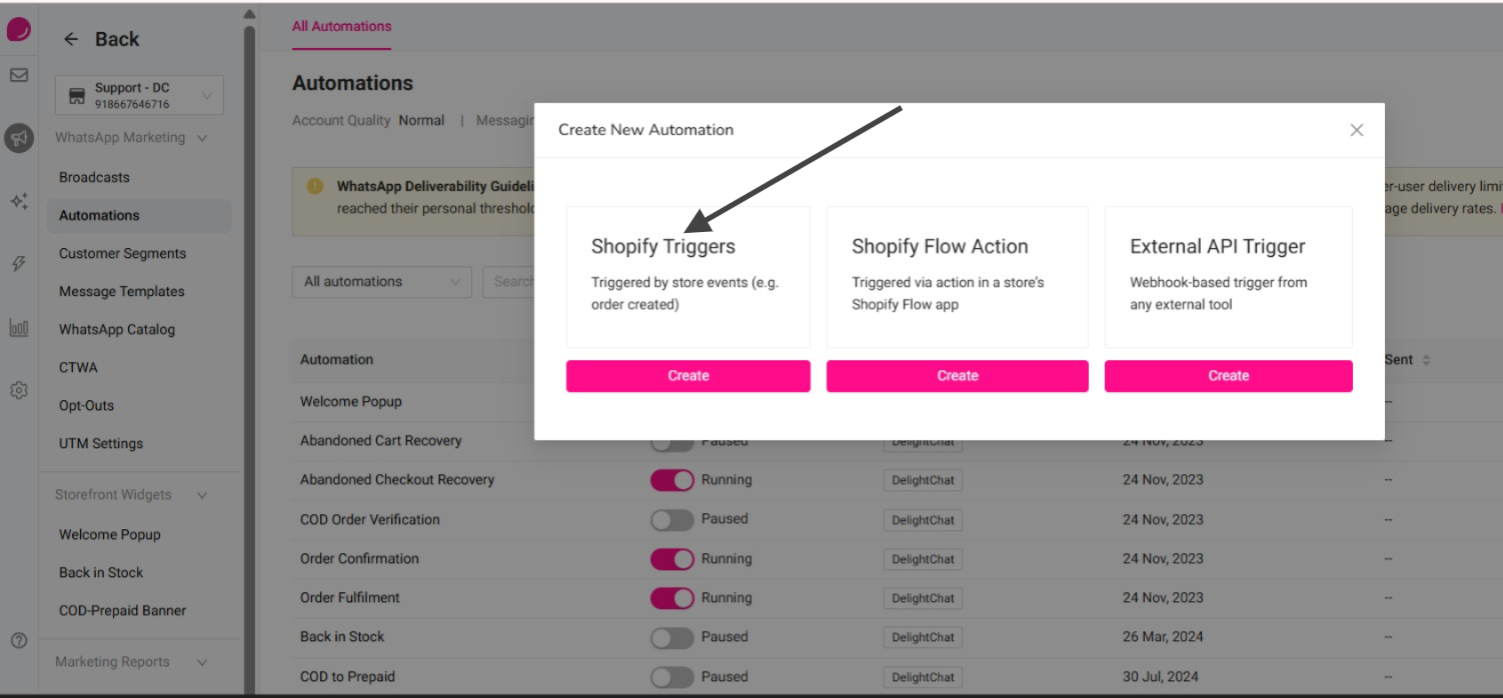1503x698 pixels.
Task: Click the yellow deliverability warning icon
Action: [315, 186]
